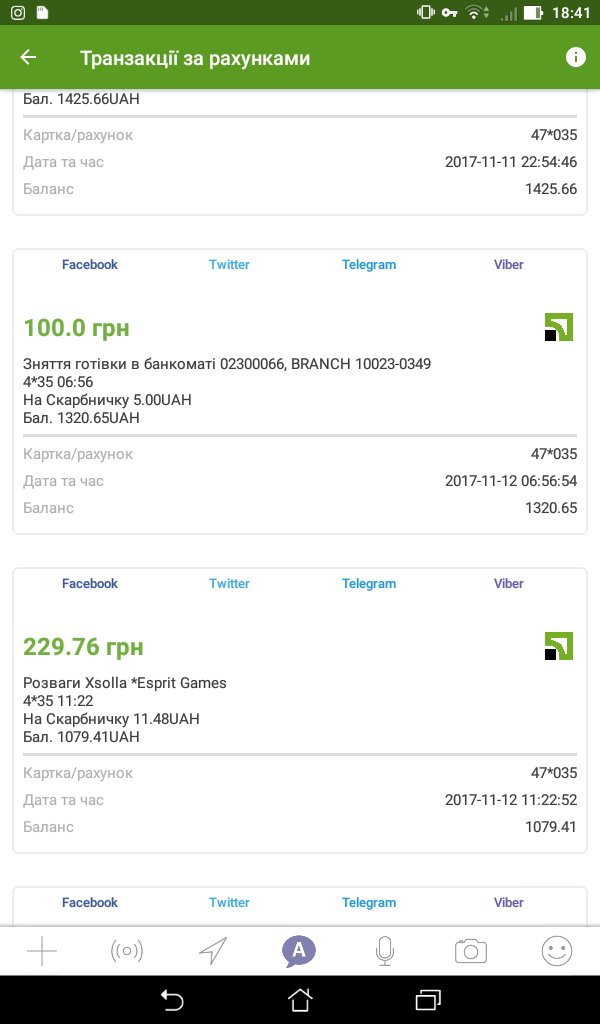This screenshot has height=1024, width=600.
Task: Tap PrivatBank logo on 100.0 грн transaction
Action: coord(558,327)
